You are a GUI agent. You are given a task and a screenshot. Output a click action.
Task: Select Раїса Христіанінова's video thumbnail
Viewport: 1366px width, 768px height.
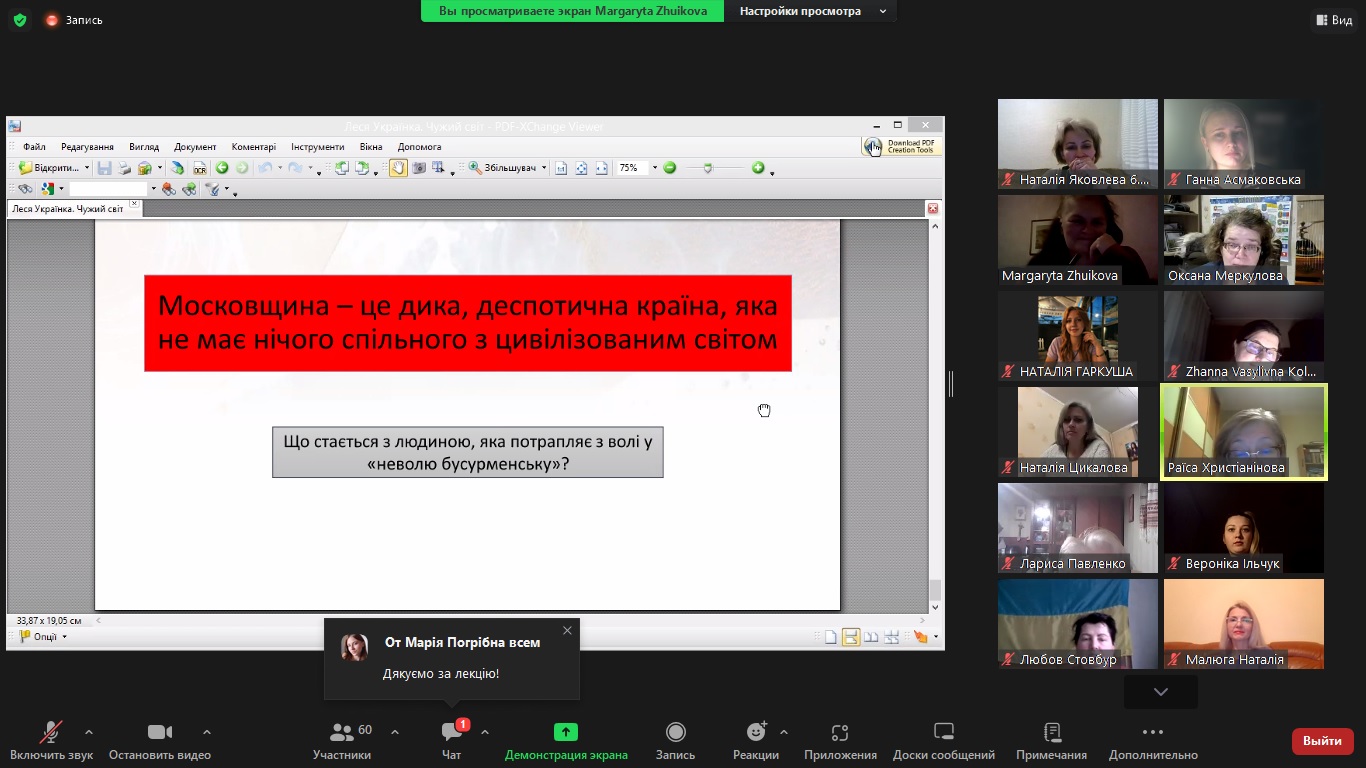(x=1243, y=432)
